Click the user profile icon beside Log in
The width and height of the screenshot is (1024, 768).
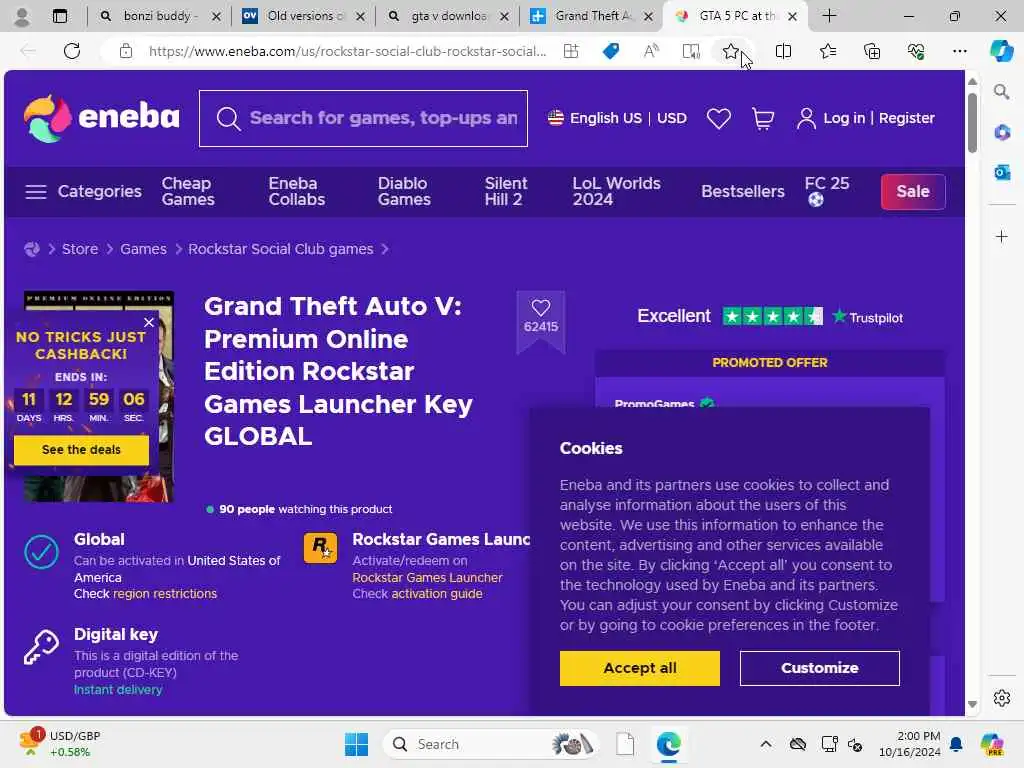point(807,118)
